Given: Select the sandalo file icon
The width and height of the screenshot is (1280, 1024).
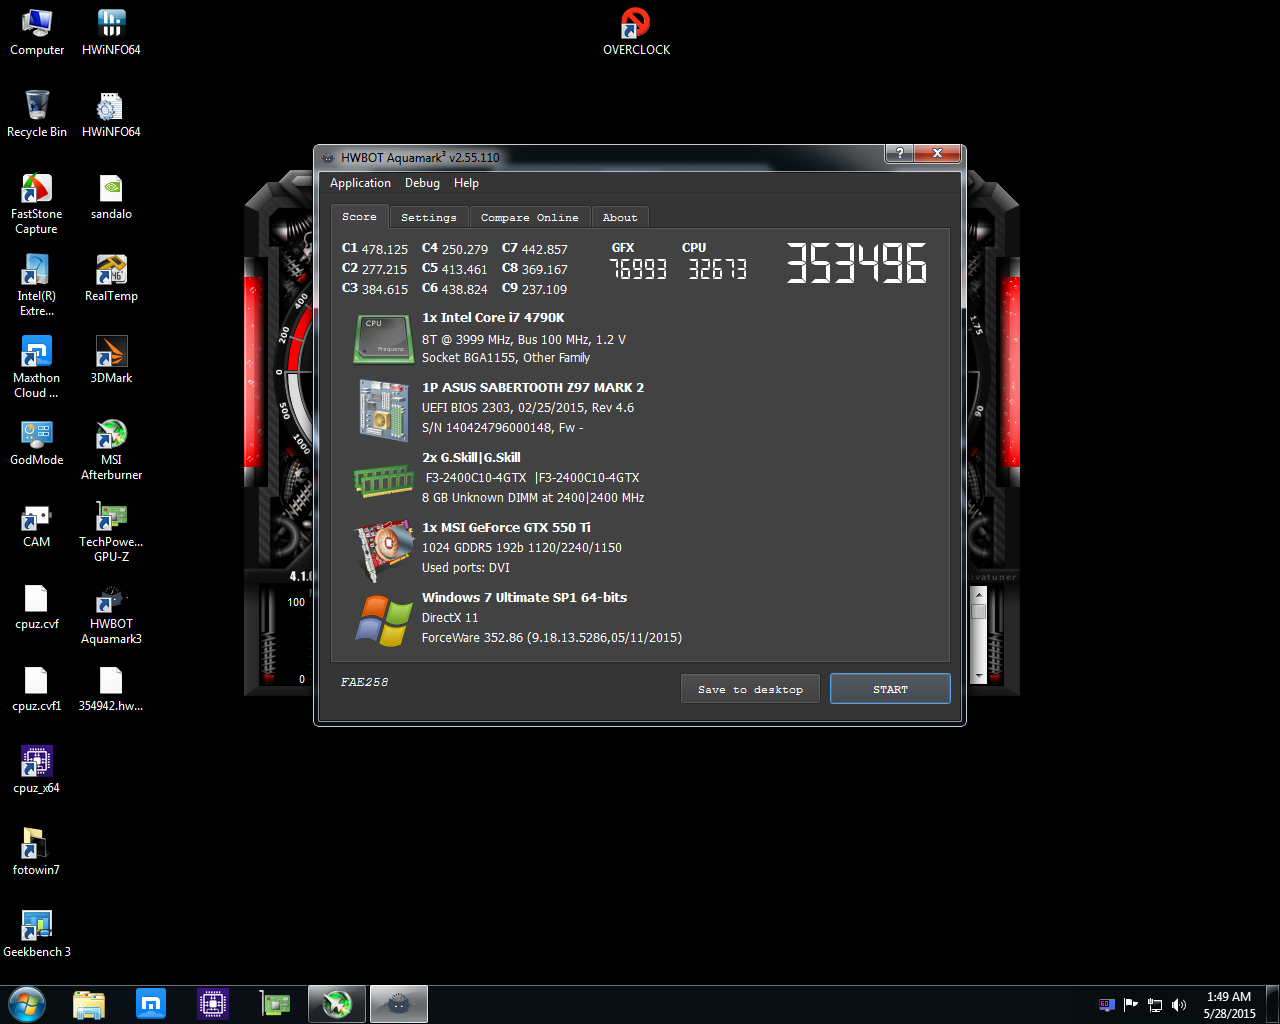Looking at the screenshot, I should (111, 196).
